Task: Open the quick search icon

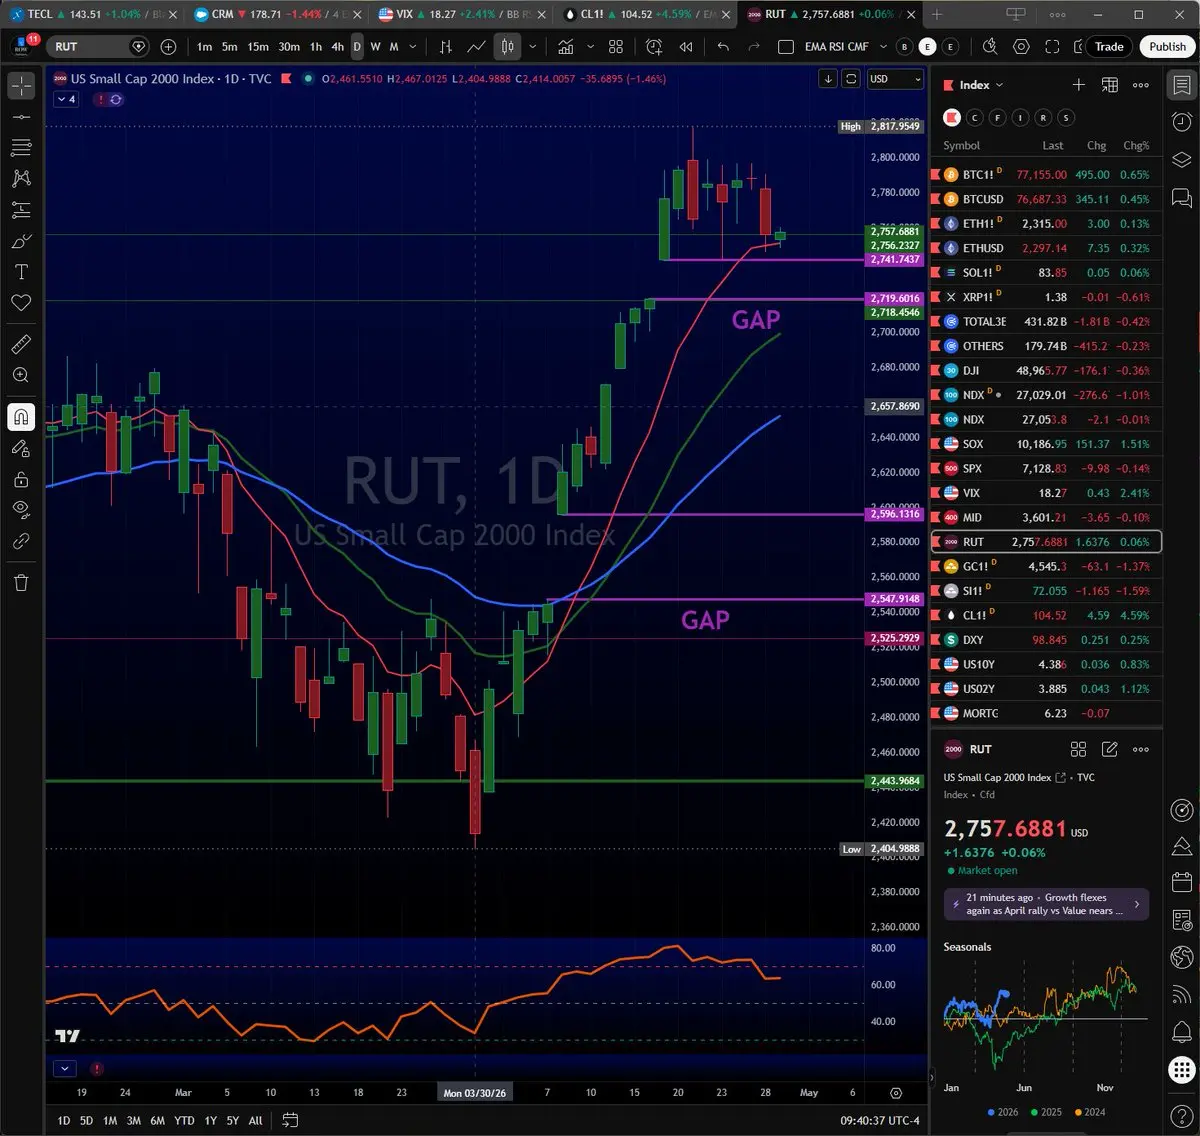Action: pos(989,47)
